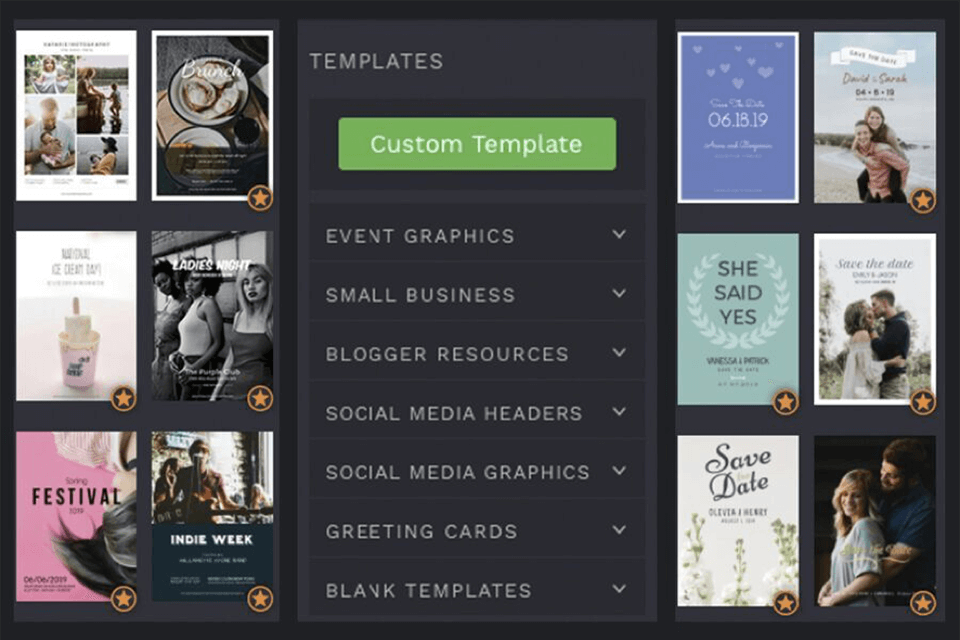Click star badge on She Said Yes template
Viewport: 960px width, 640px height.
coord(785,402)
